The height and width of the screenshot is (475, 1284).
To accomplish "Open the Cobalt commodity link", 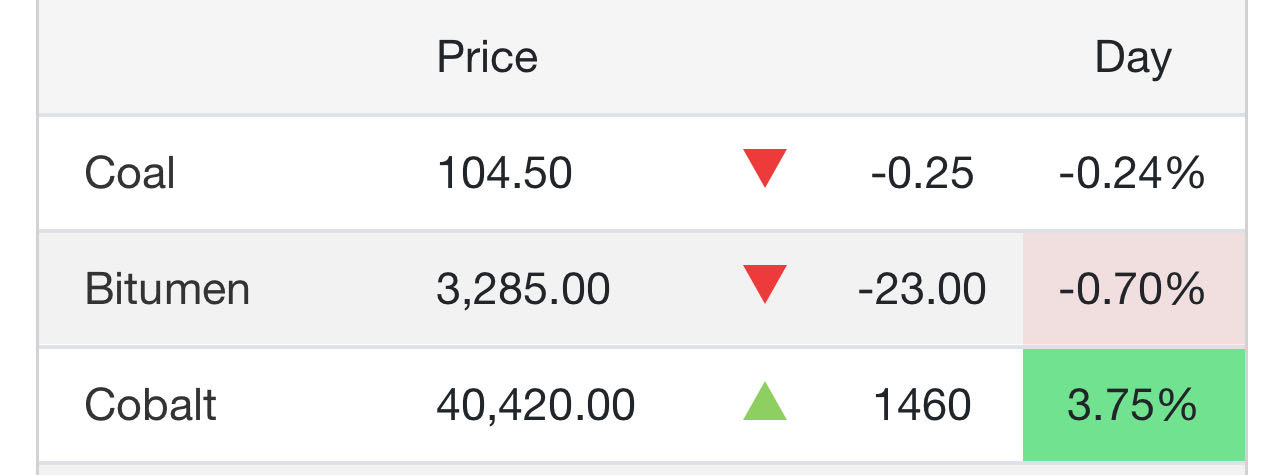I will pos(151,405).
